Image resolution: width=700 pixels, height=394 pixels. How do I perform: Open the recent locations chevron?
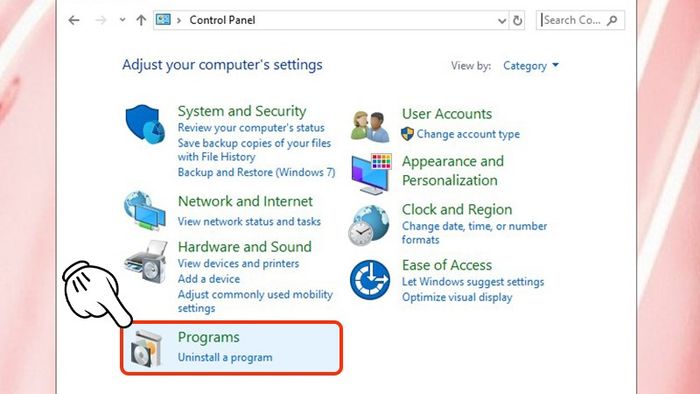tap(122, 20)
